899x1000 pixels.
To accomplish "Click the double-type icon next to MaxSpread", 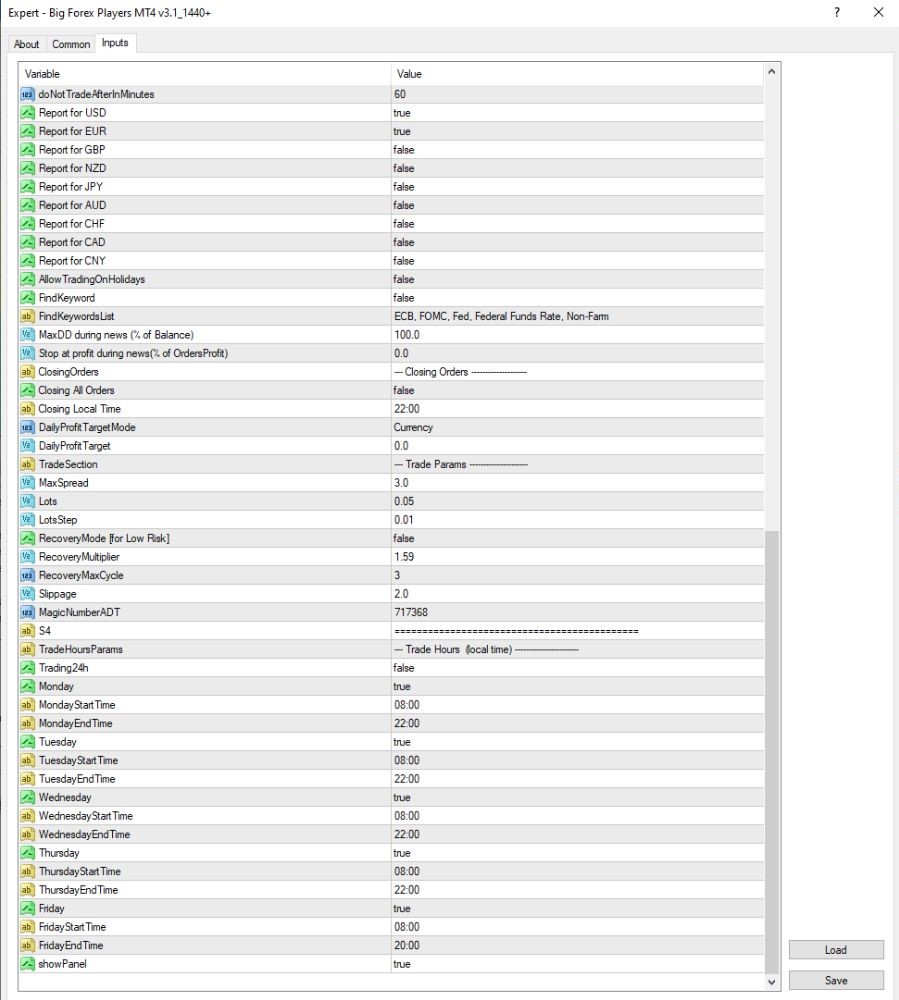I will (x=27, y=483).
